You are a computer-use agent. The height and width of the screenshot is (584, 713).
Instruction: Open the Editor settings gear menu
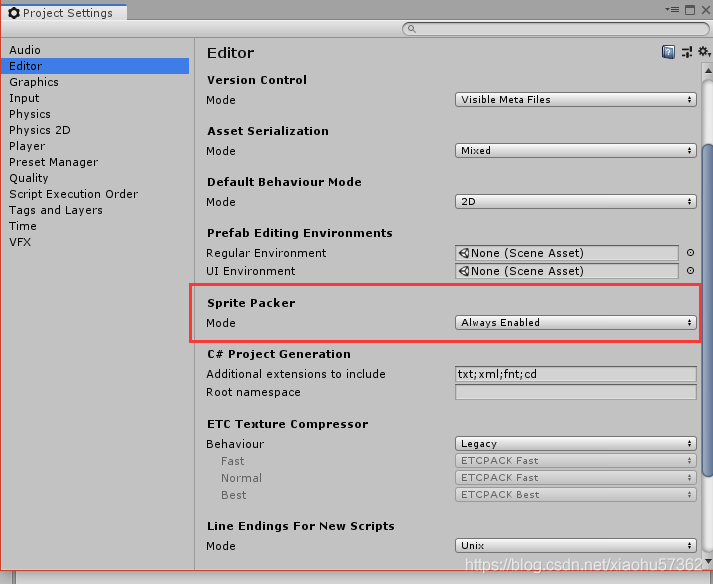tap(704, 51)
